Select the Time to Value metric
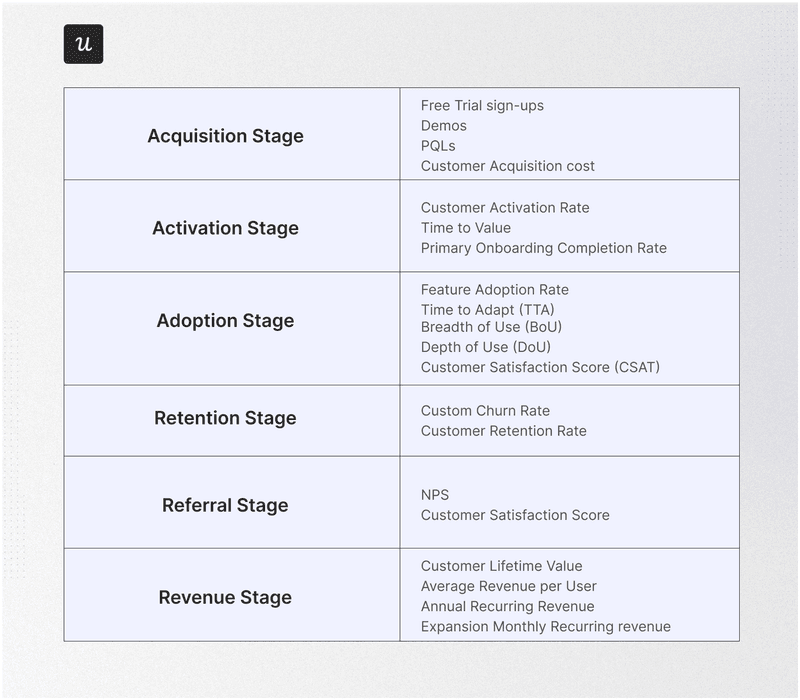This screenshot has height=700, width=800. [x=466, y=228]
